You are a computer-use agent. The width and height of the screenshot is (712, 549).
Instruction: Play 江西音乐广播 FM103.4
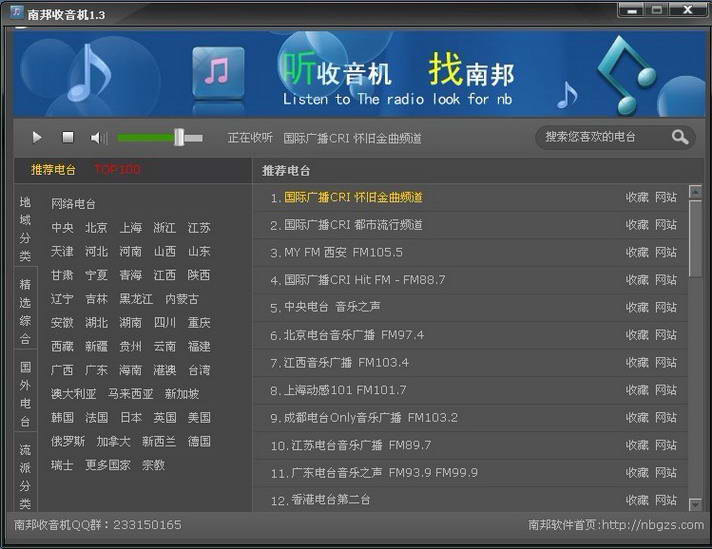346,362
